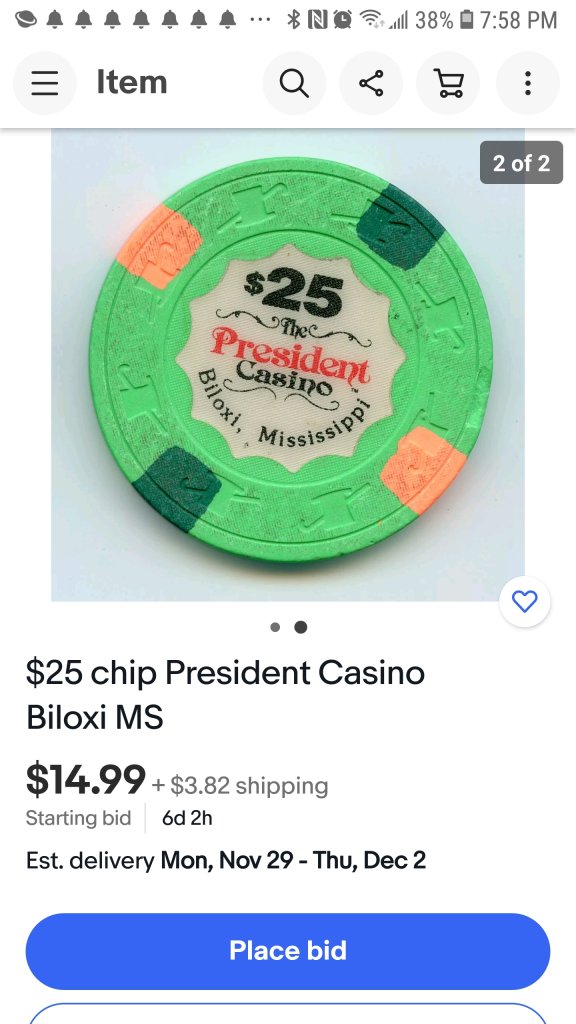This screenshot has height=1024, width=576.
Task: Tap the ellipsis for more notifications
Action: pyautogui.click(x=260, y=20)
